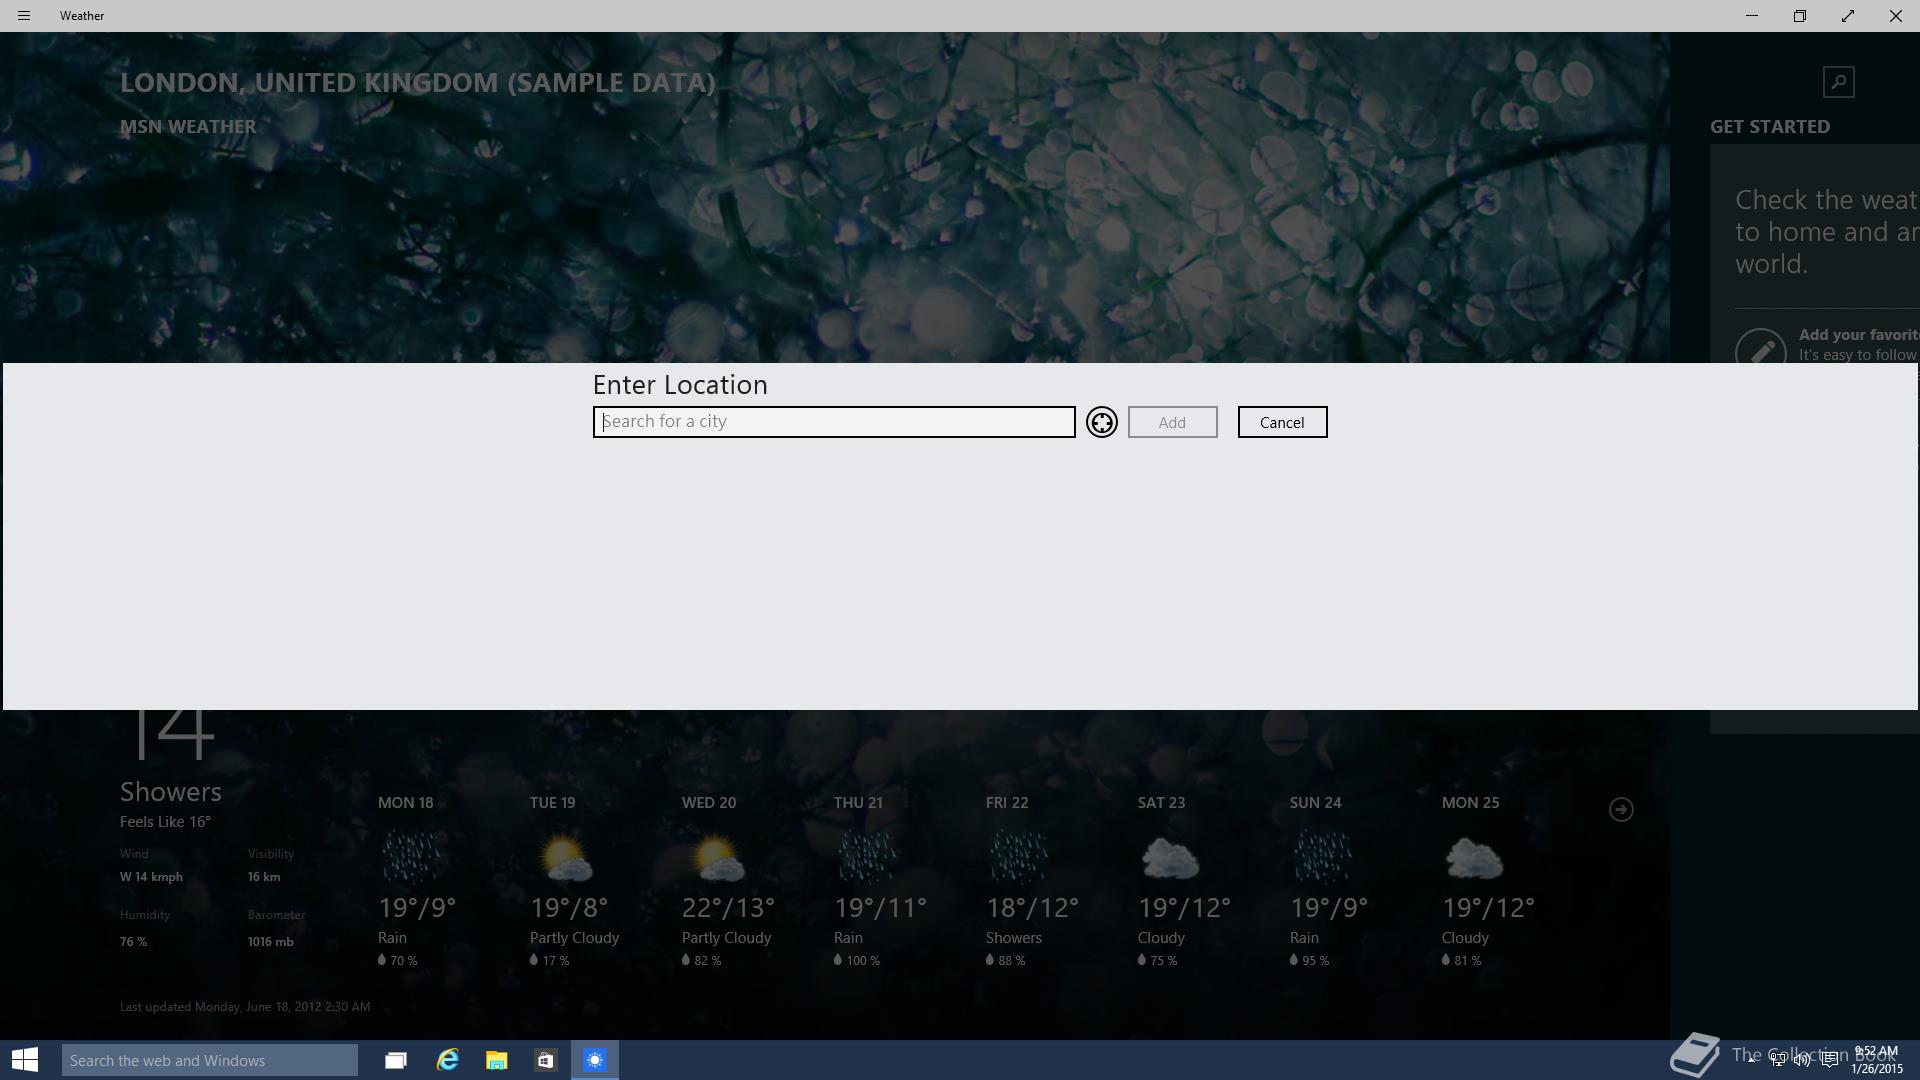Select FRI 22 showers icon

click(x=1018, y=858)
